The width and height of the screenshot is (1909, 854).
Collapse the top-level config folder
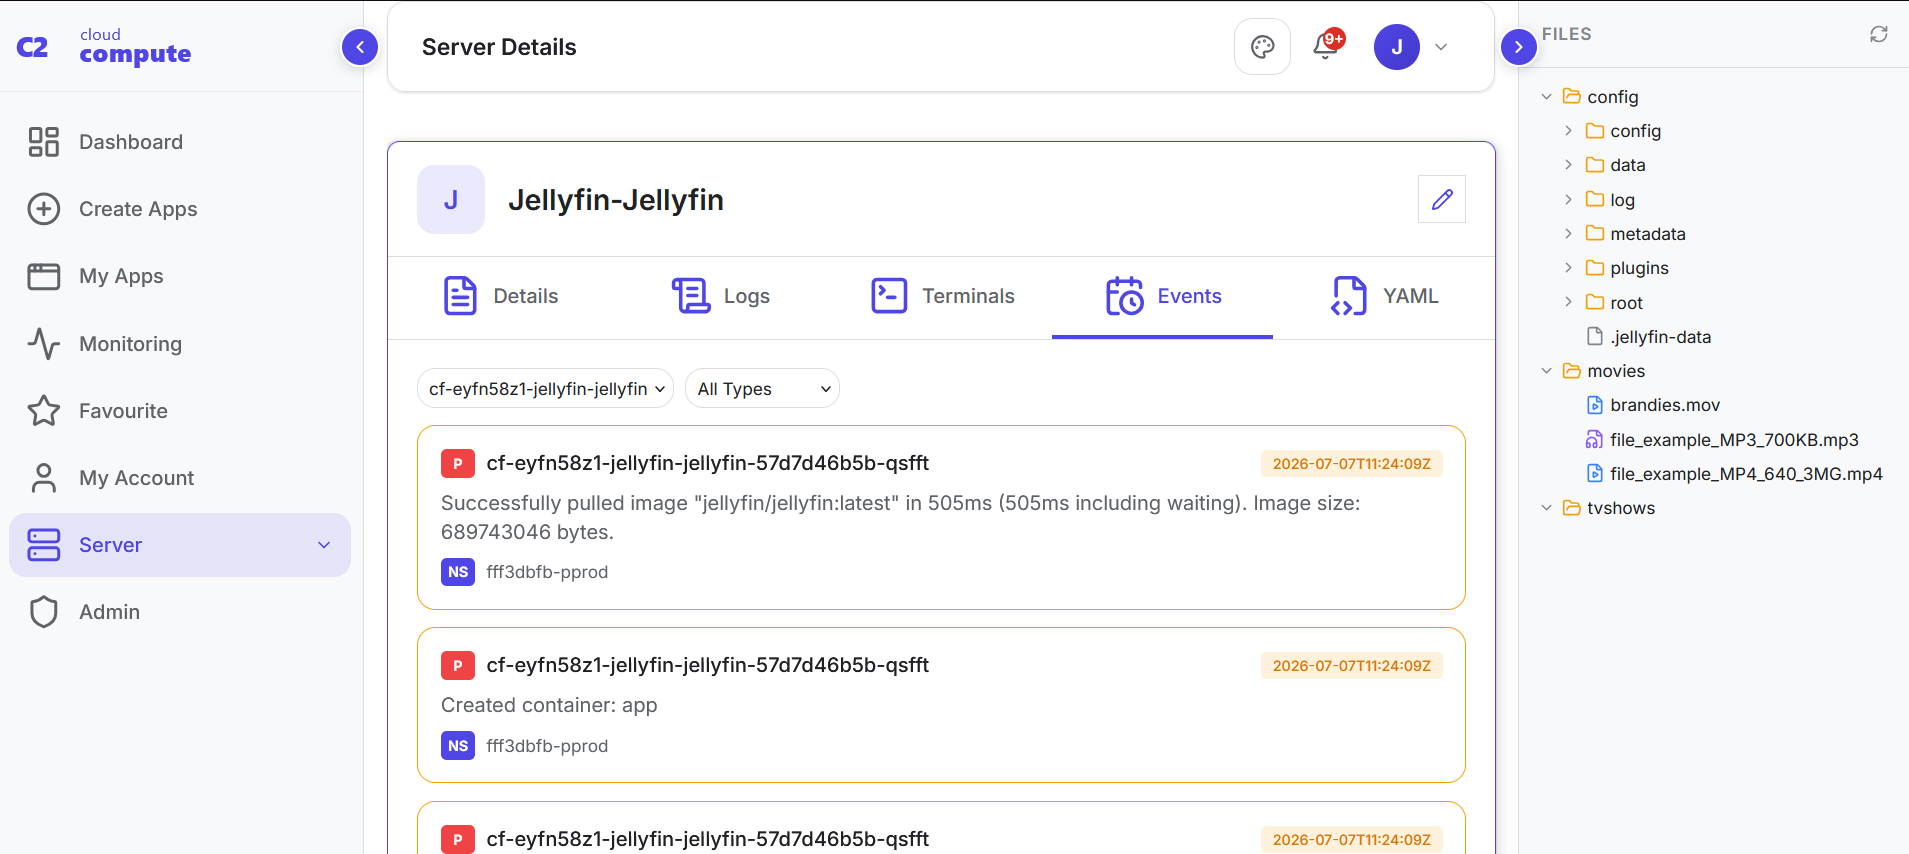click(x=1547, y=97)
